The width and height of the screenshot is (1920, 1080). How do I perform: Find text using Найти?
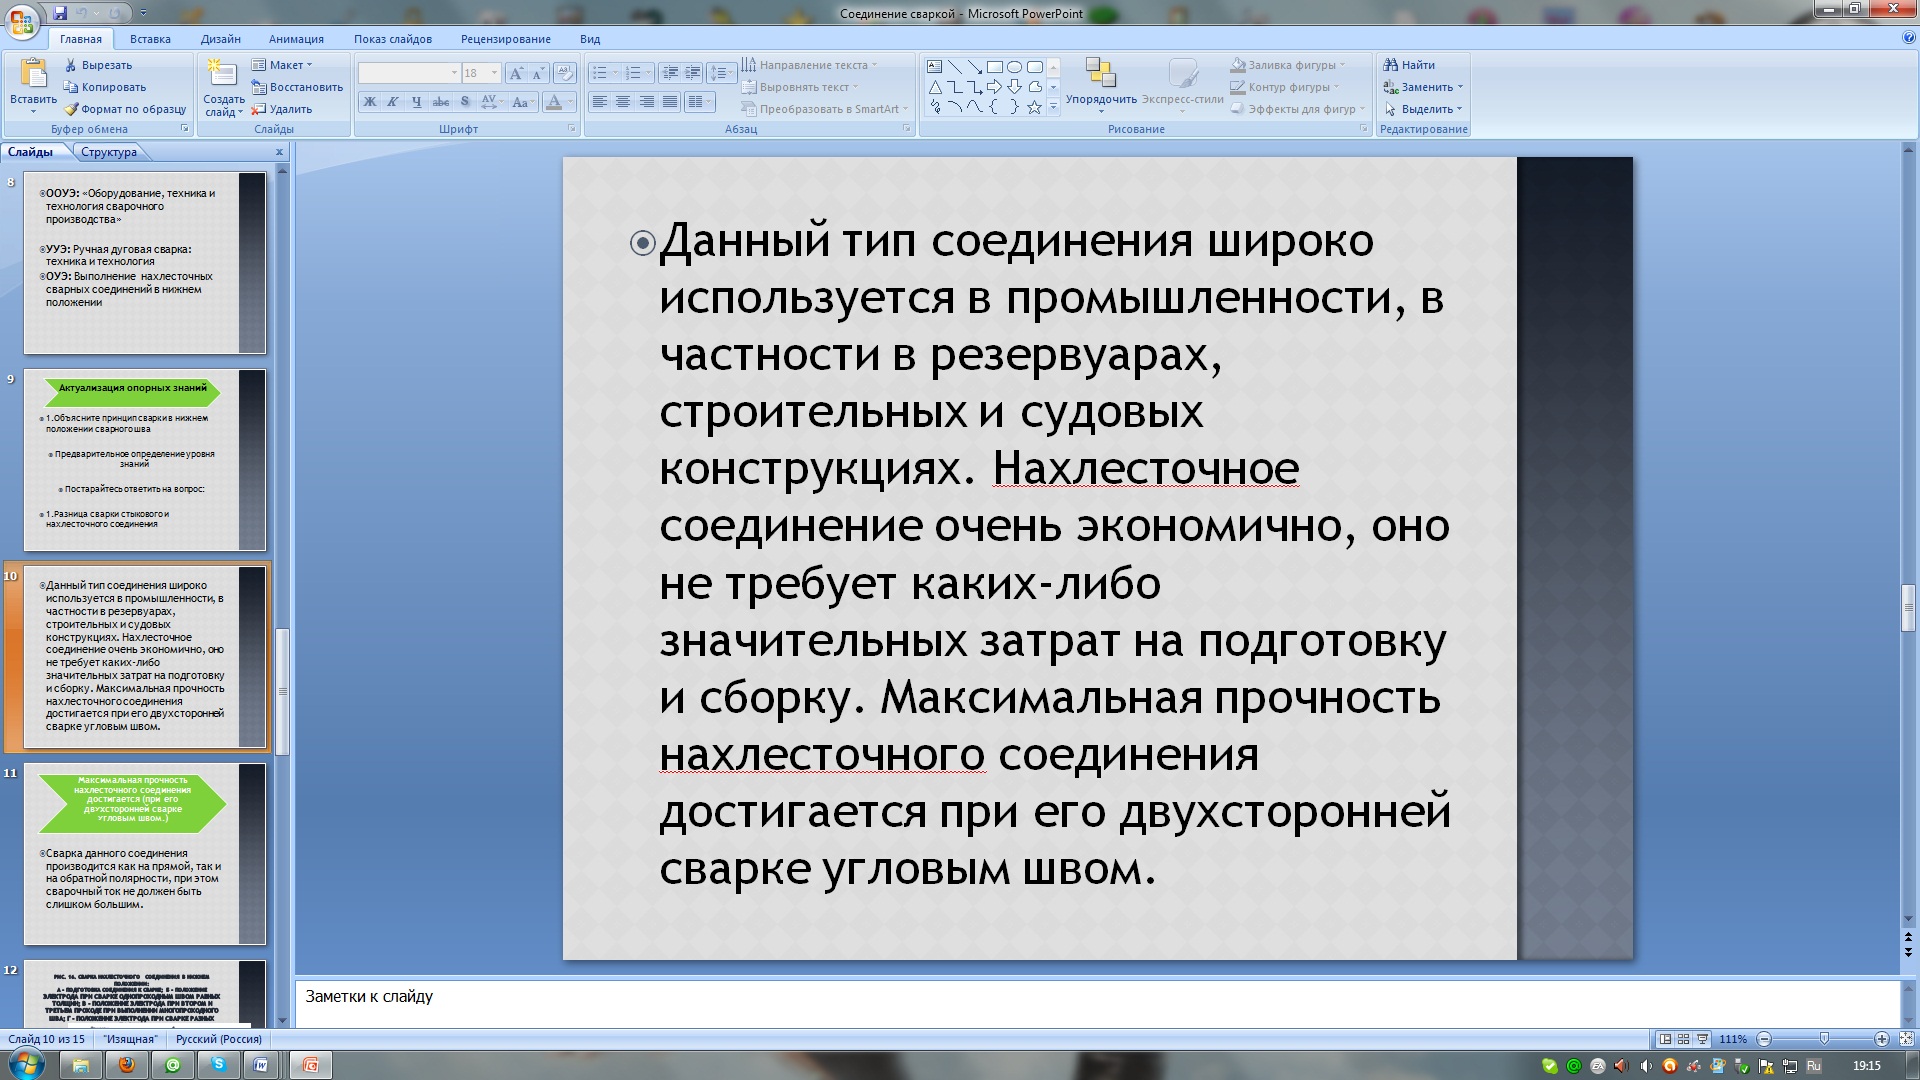1409,65
